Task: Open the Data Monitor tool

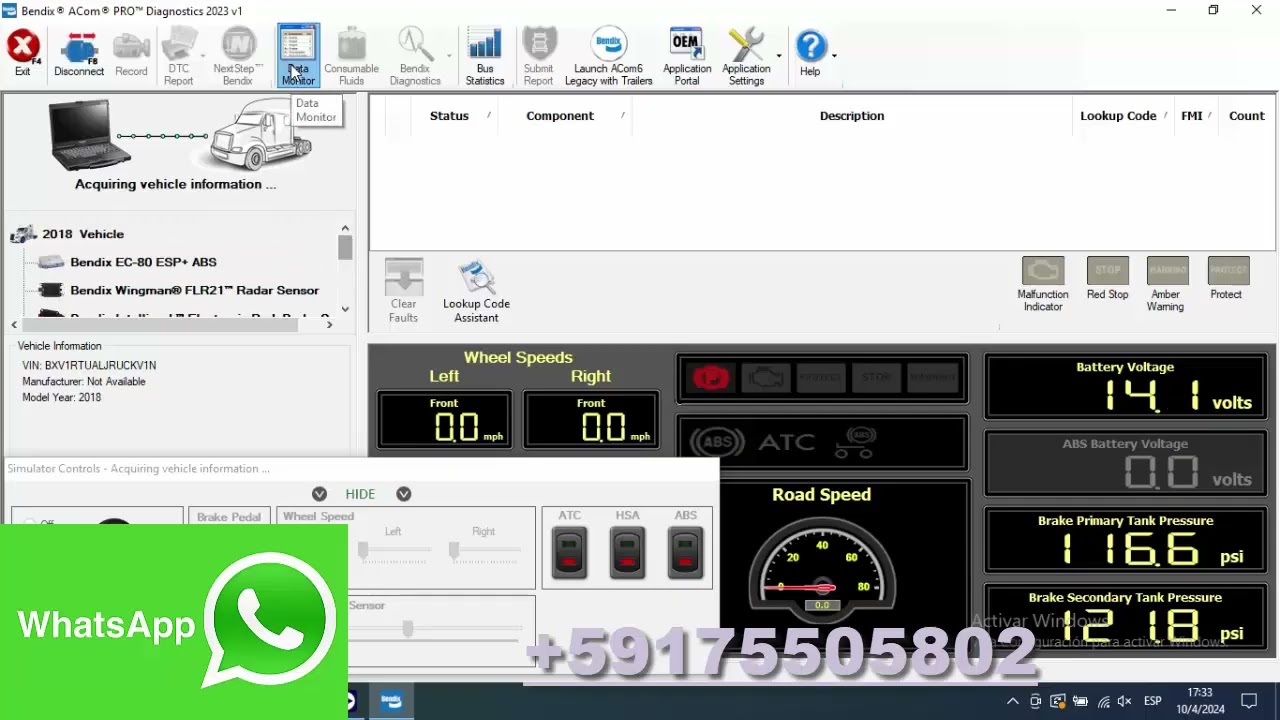Action: coord(298,56)
